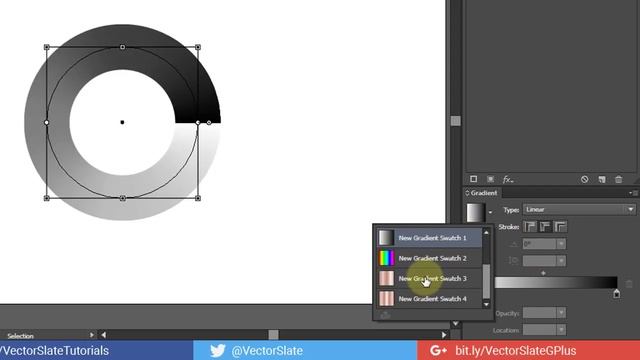Click horizontal scrollbar right arrow
Viewport: 640px width, 360px height.
point(444,335)
